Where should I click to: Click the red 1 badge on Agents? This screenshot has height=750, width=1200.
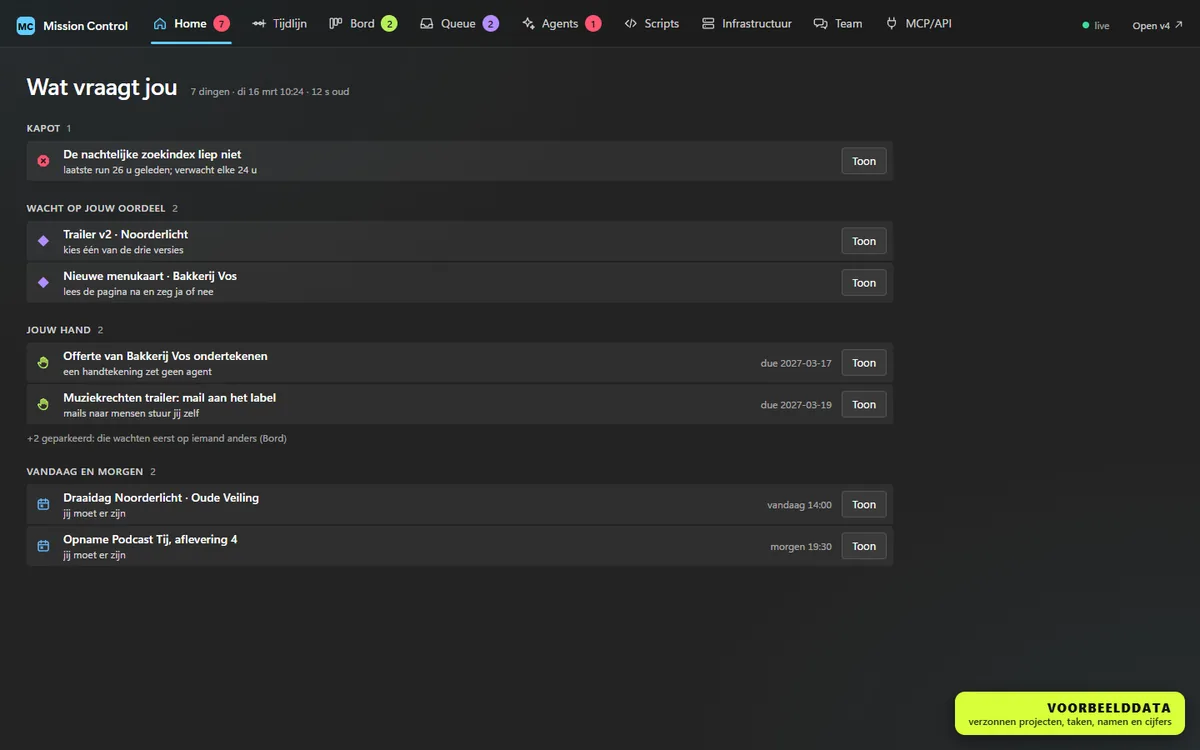[593, 23]
